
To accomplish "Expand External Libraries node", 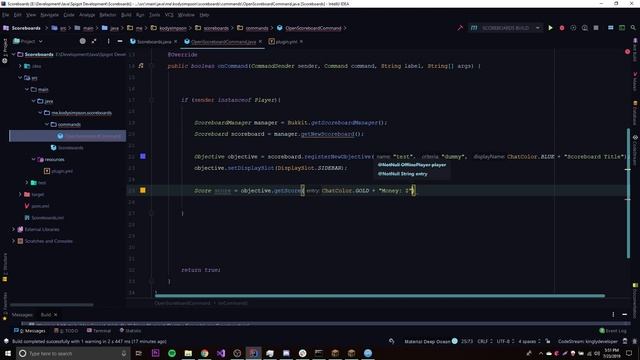I will pyautogui.click(x=13, y=229).
